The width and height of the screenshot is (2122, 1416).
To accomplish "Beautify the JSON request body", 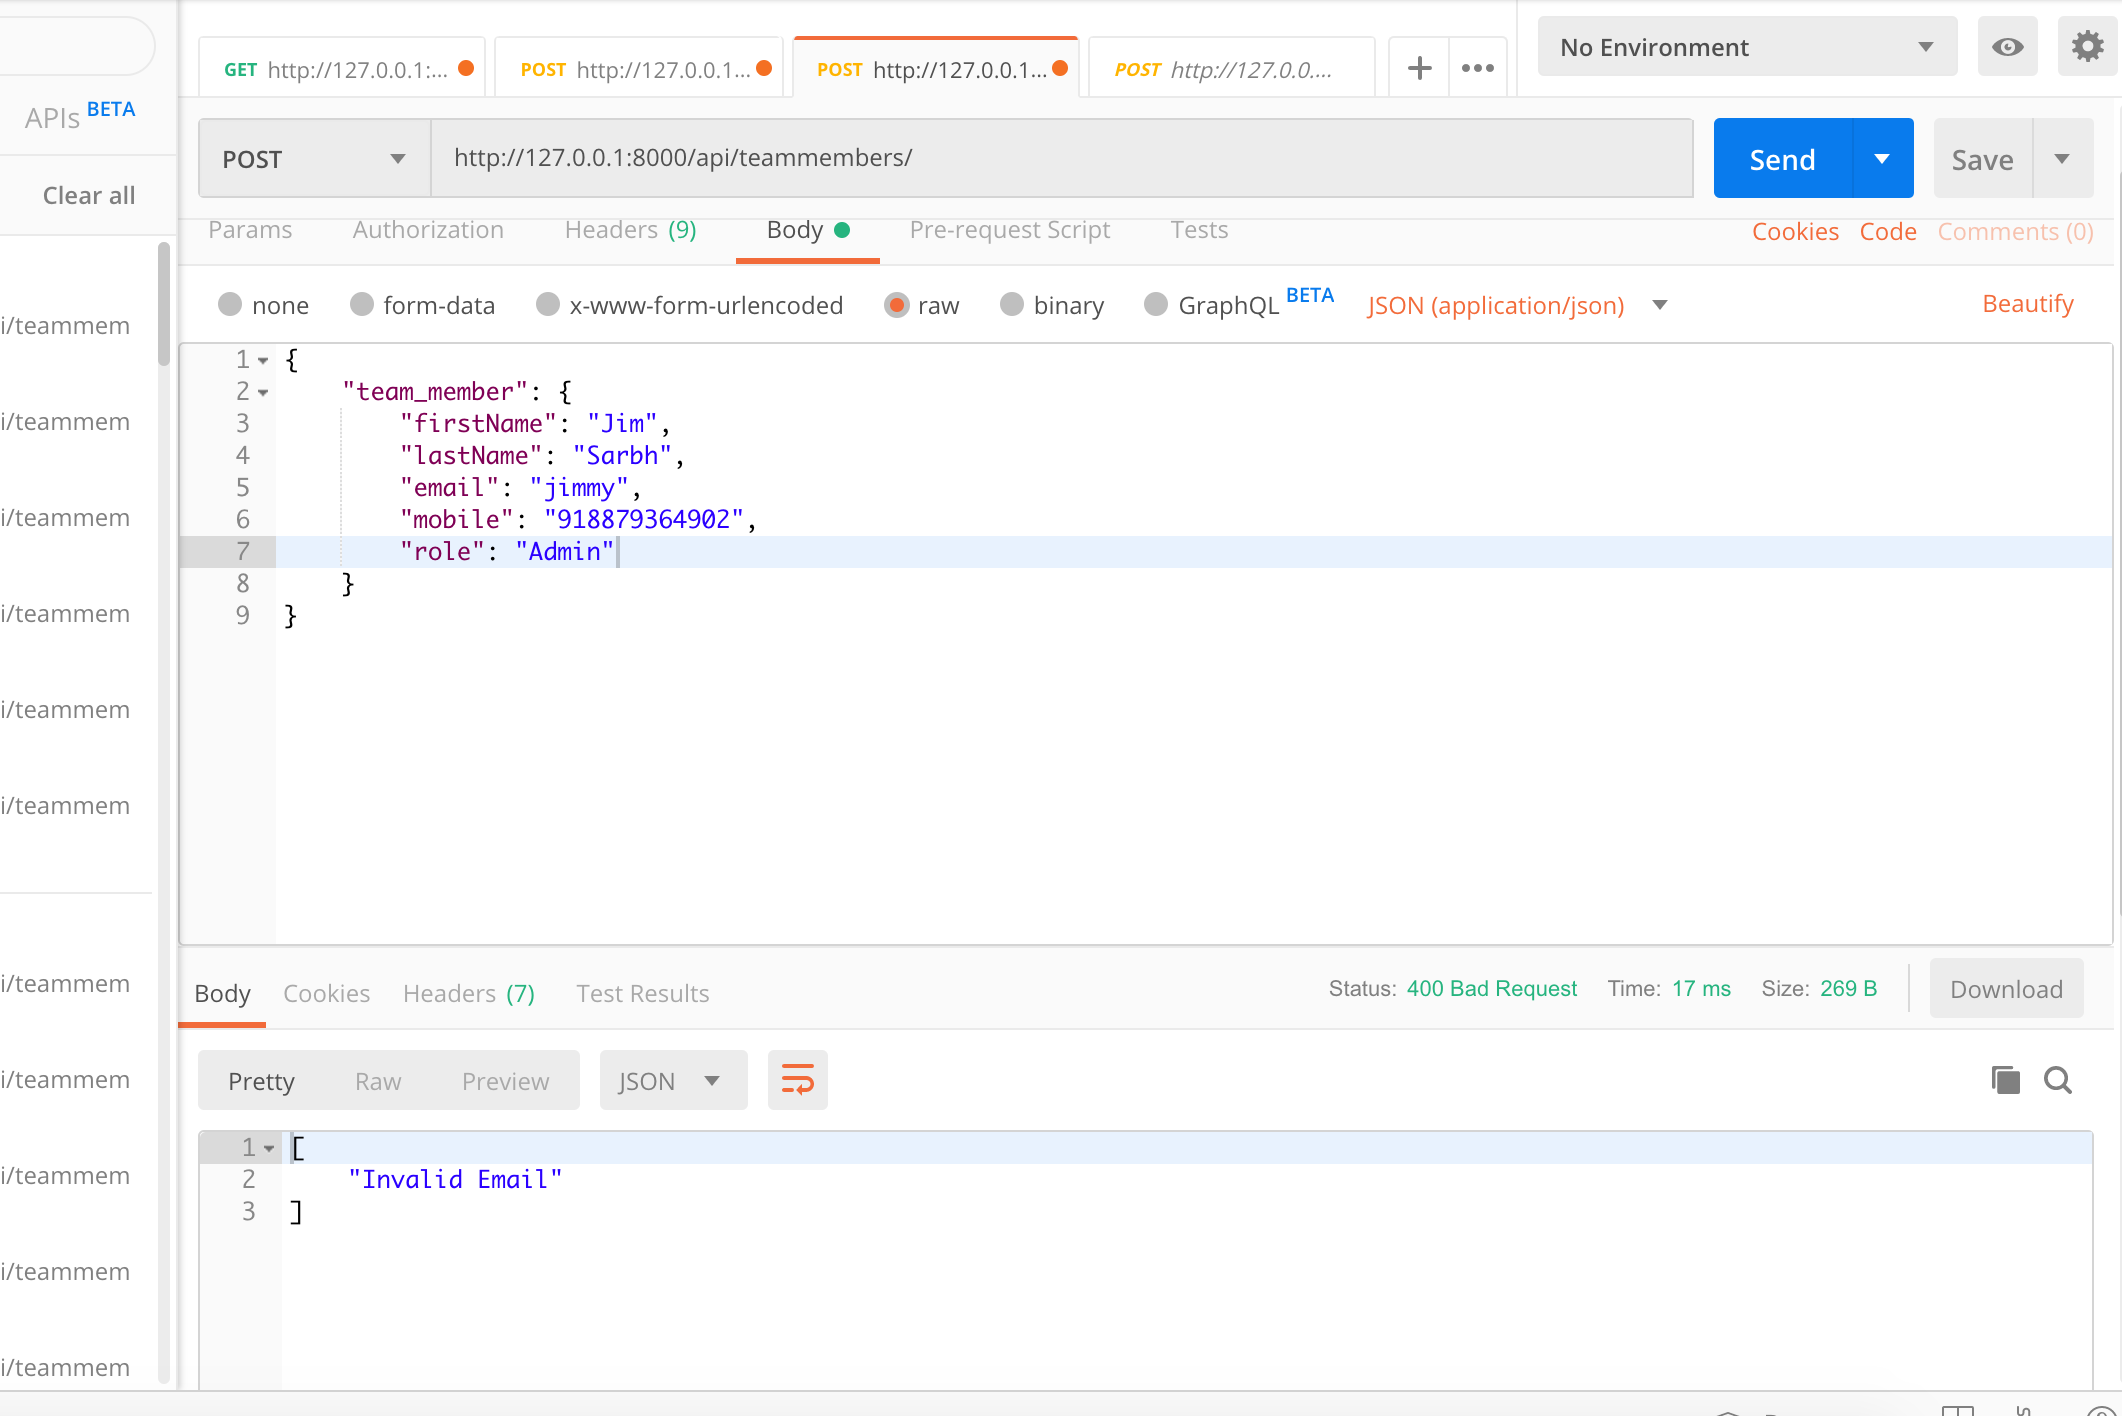I will coord(2027,304).
